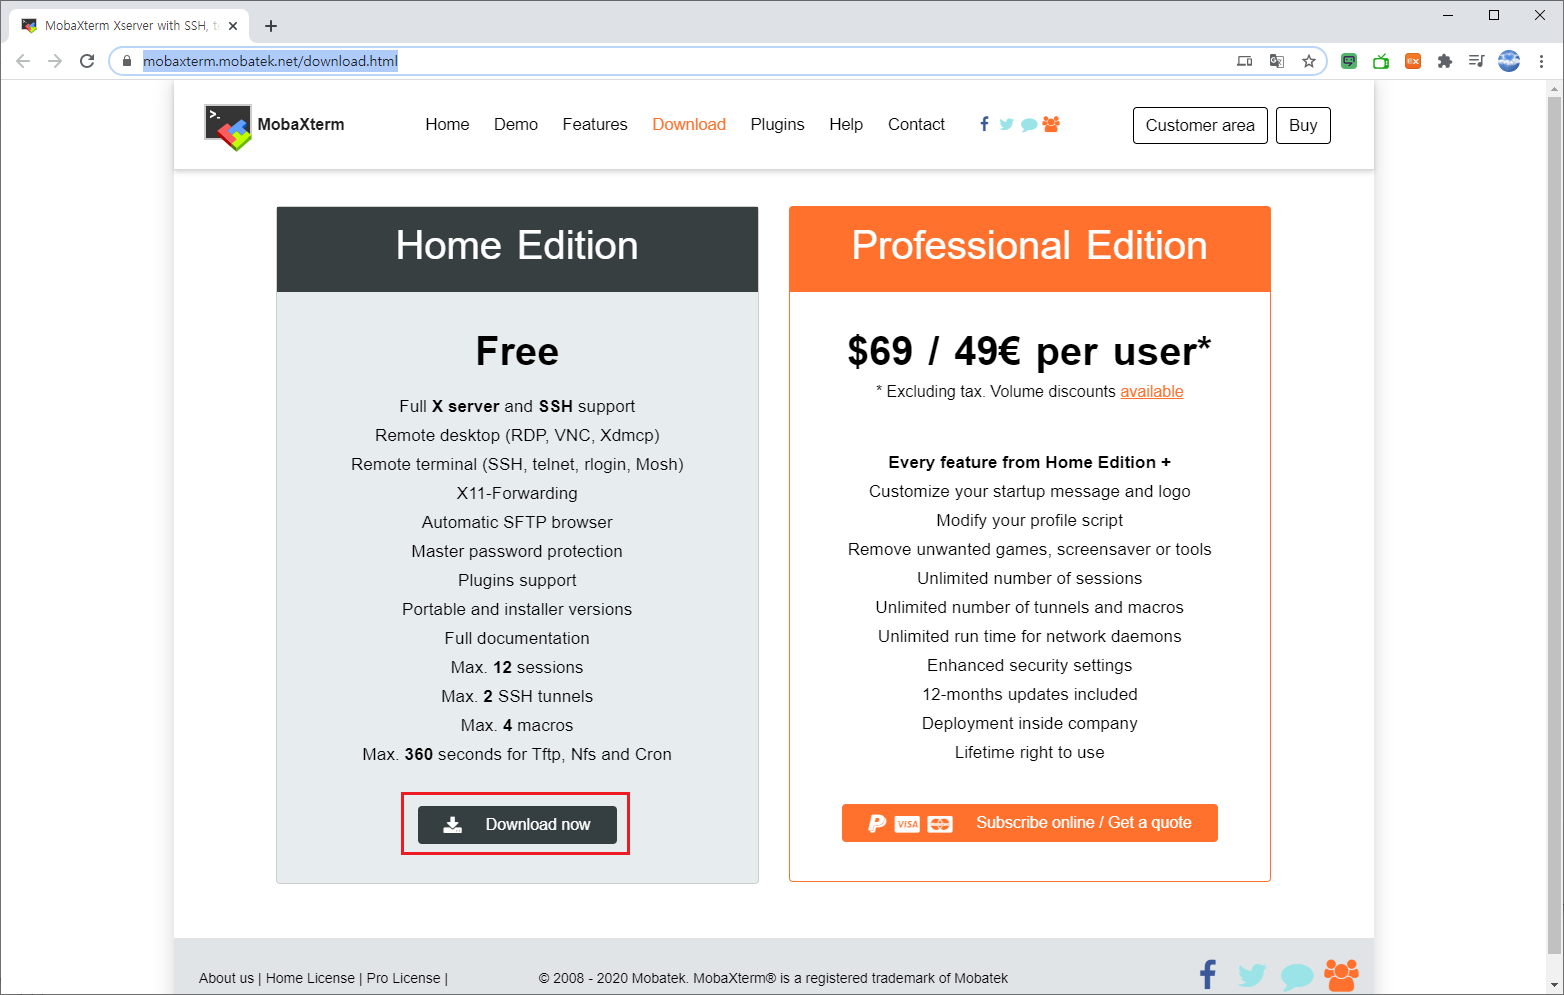Open the Facebook icon in header
1564x995 pixels.
985,124
